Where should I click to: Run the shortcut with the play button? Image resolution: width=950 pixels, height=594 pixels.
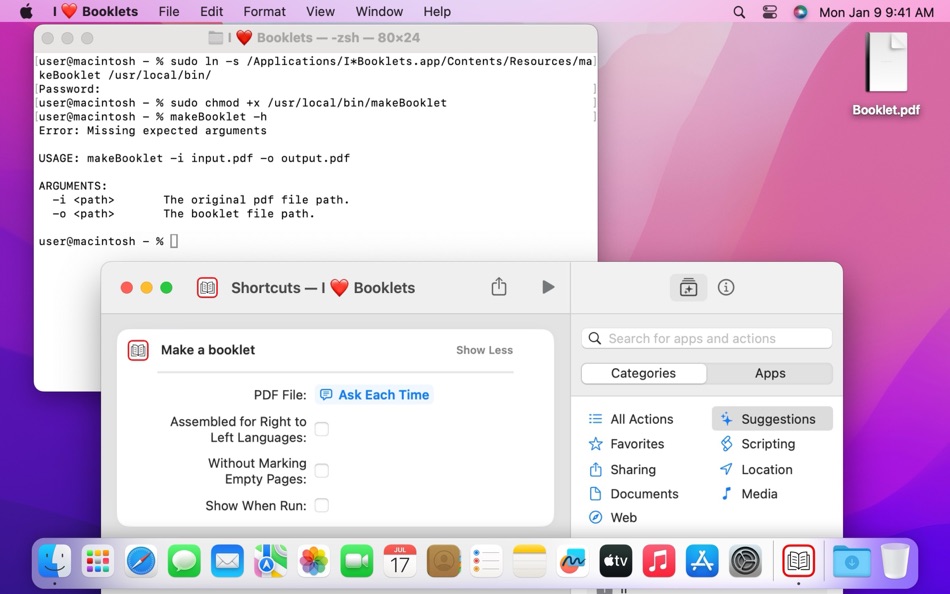(x=547, y=286)
